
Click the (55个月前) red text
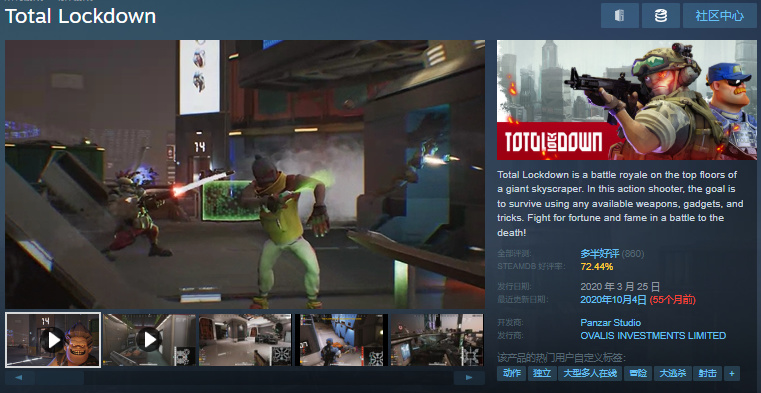coord(672,299)
